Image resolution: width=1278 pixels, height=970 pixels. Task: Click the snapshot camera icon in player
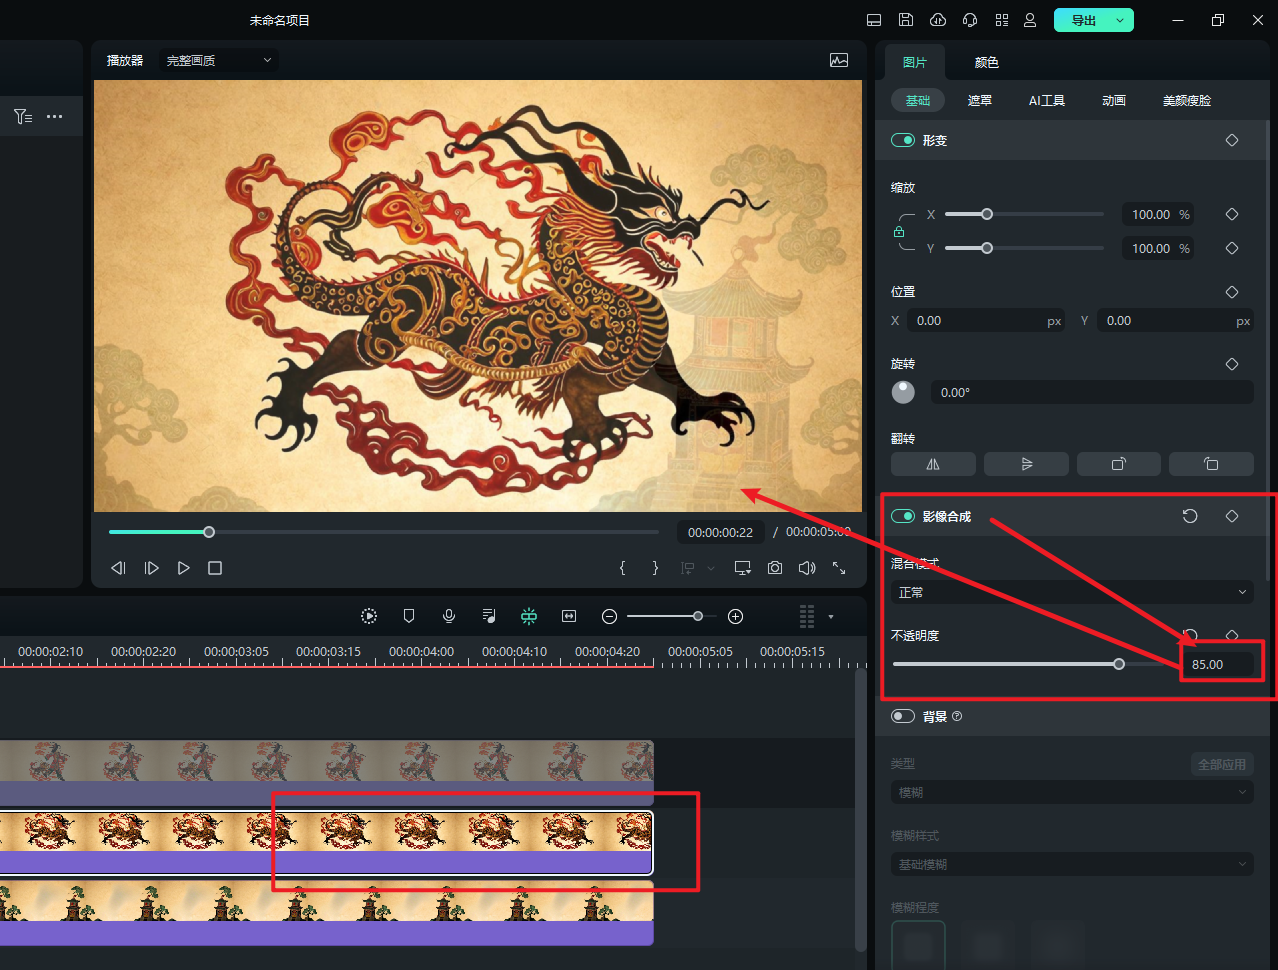click(774, 568)
